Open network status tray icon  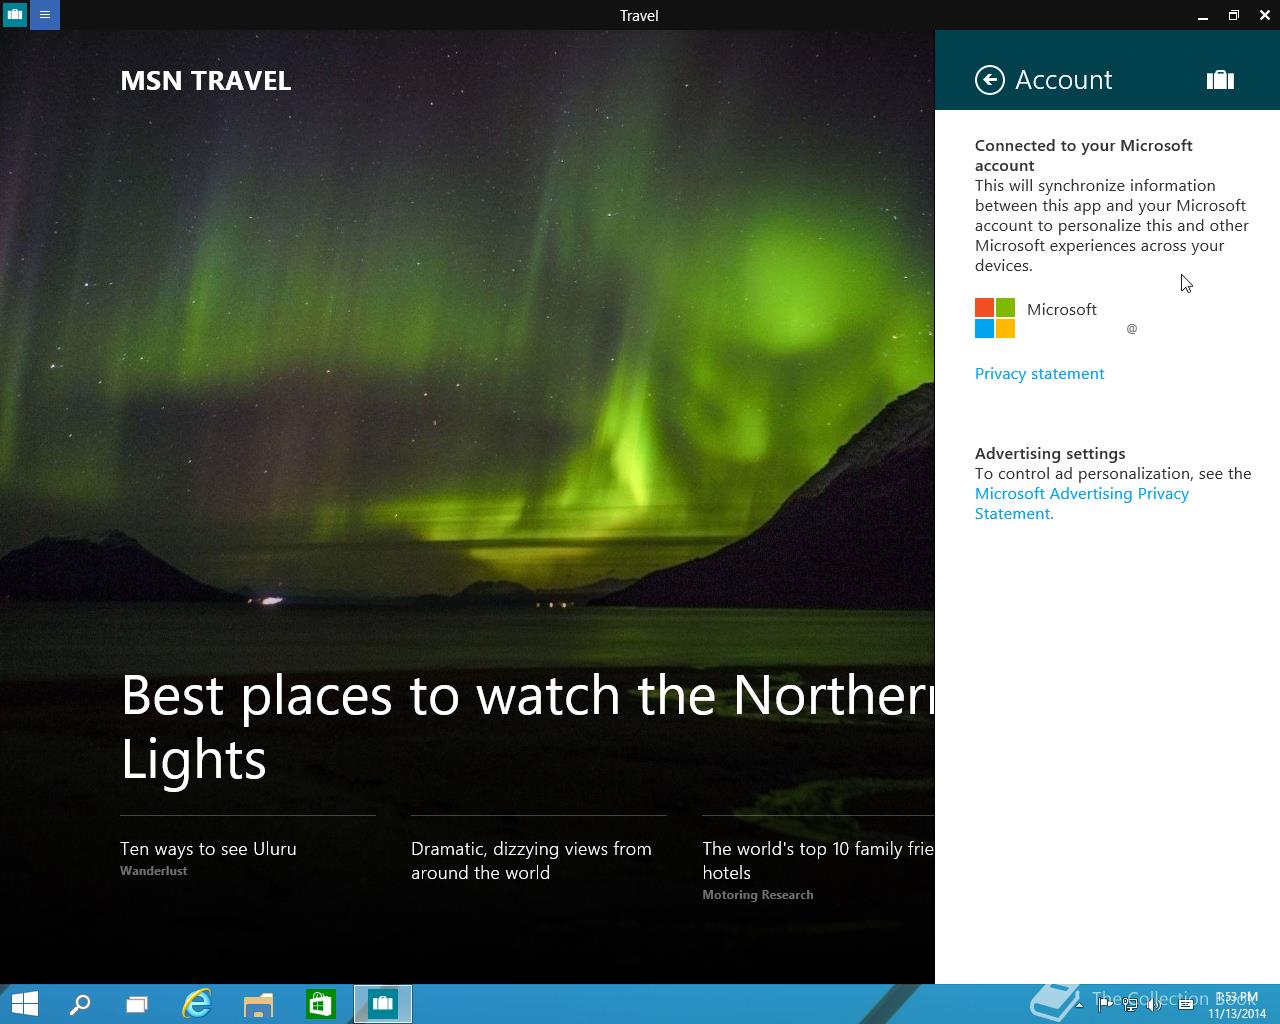tap(1130, 1005)
